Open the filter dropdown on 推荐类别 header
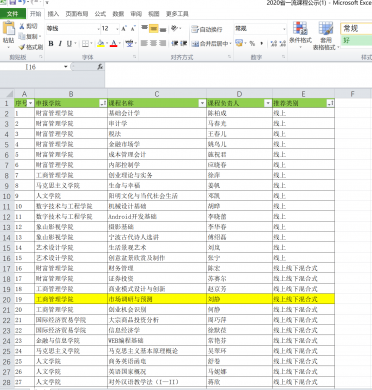Screen dimensions: 372x390 point(330,103)
